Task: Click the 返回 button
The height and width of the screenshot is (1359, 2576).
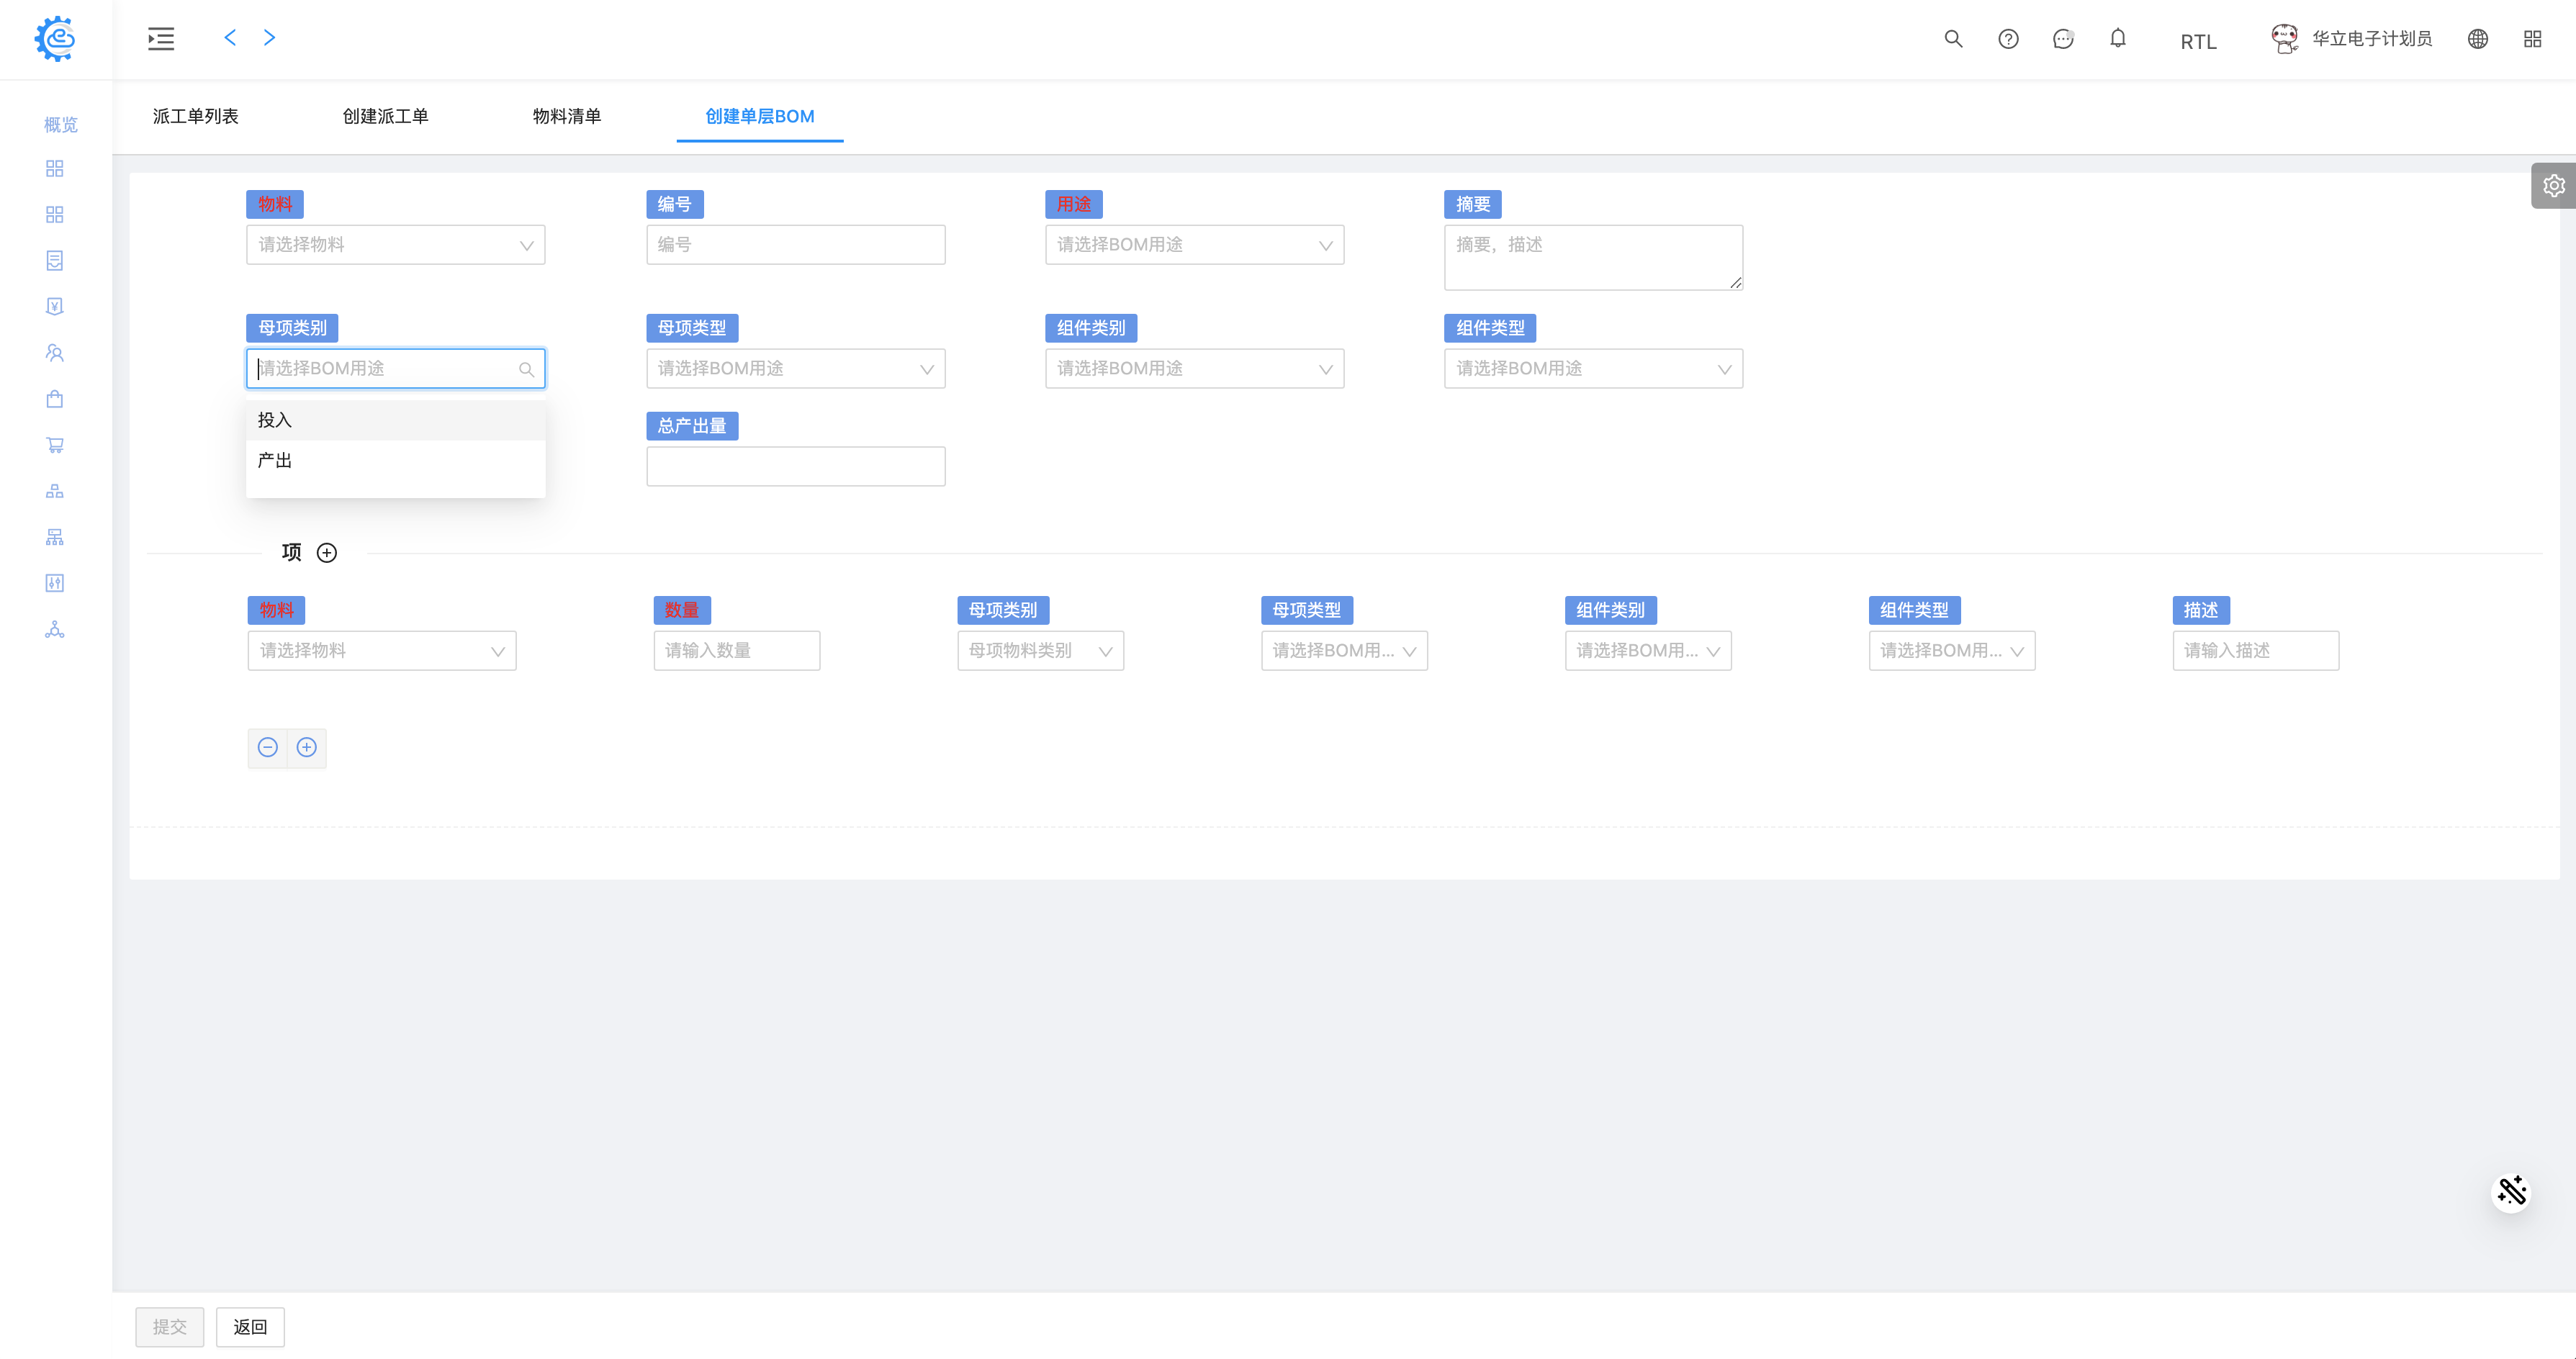Action: tap(250, 1327)
